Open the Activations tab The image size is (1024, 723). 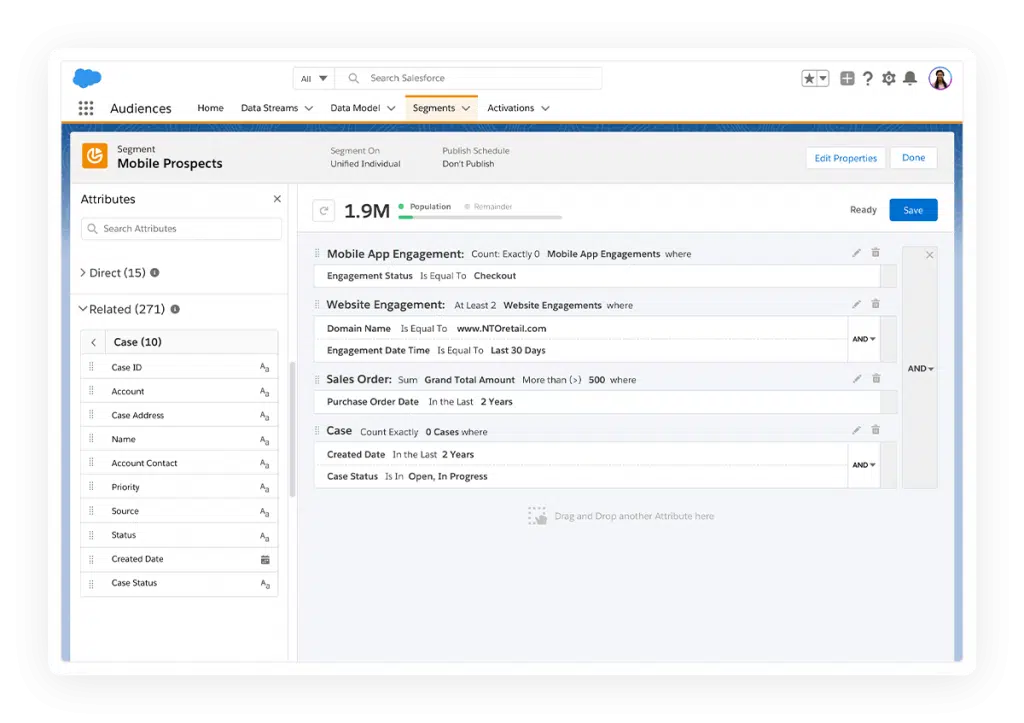(x=510, y=108)
